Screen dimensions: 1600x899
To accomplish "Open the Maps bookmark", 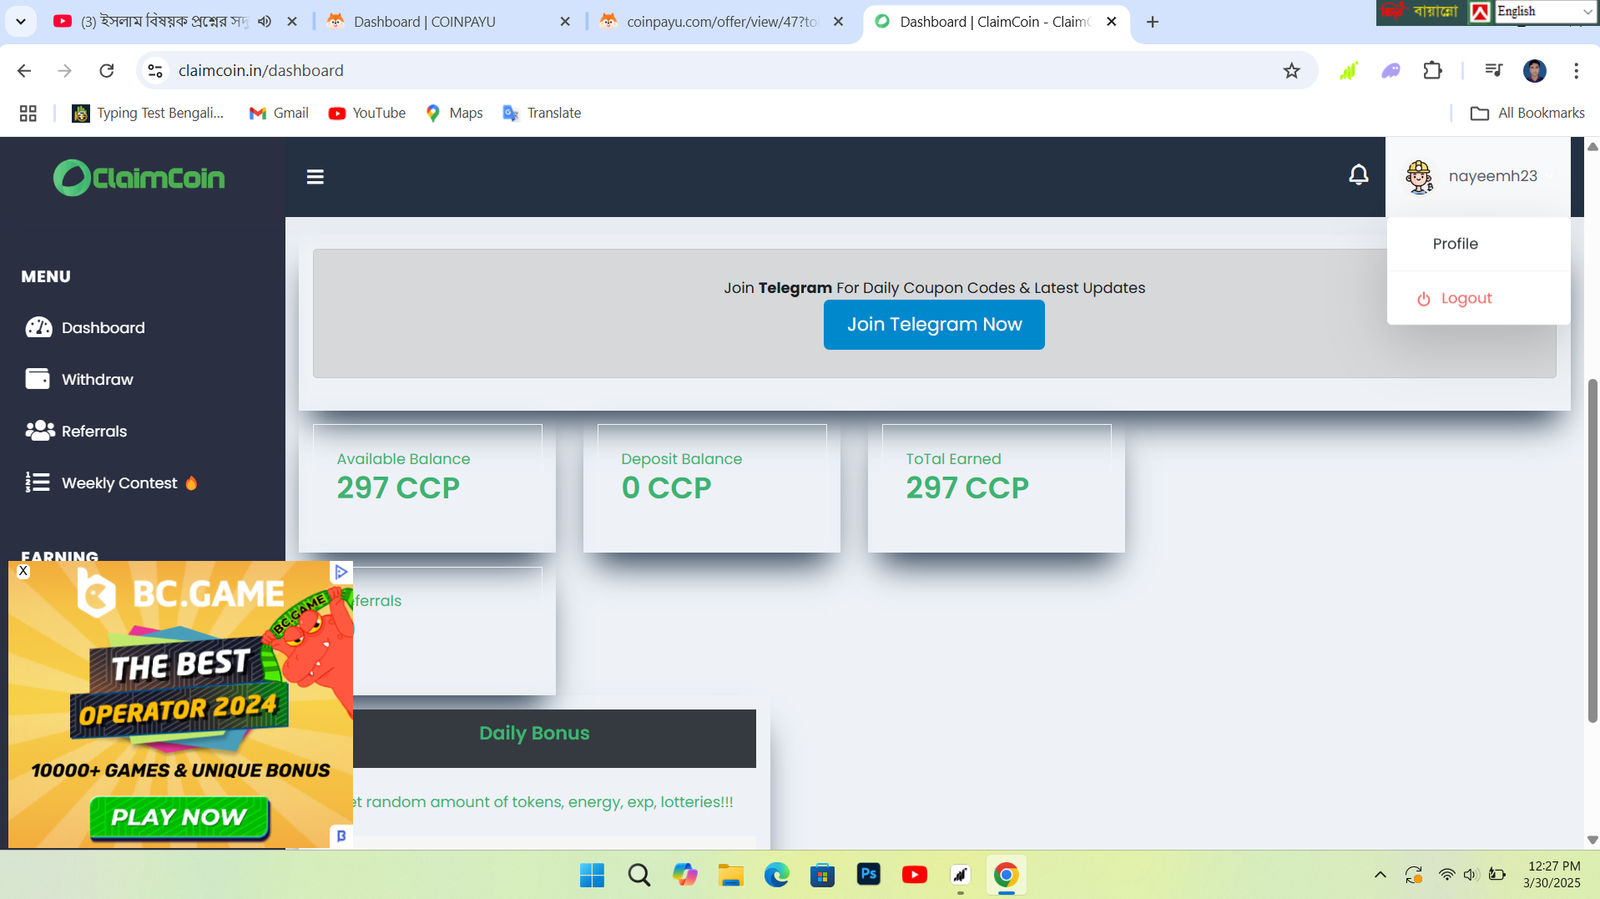I will [454, 113].
